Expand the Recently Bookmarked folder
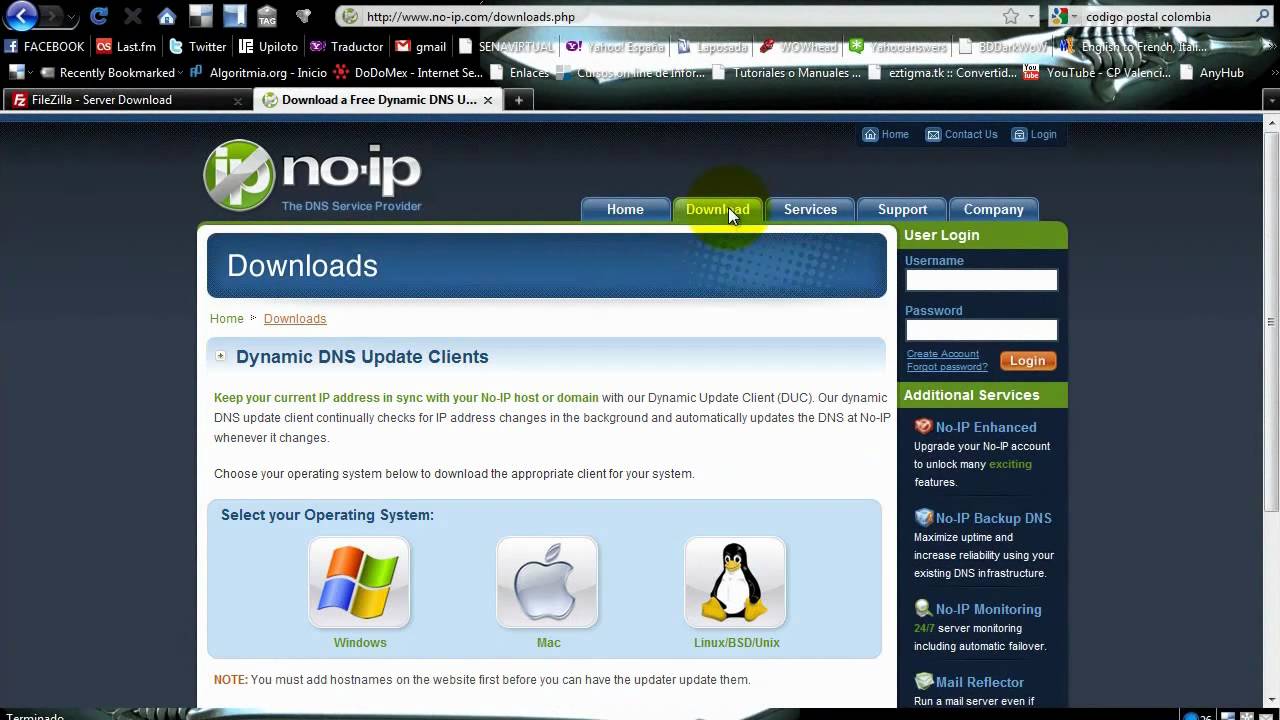1280x720 pixels. coord(111,72)
